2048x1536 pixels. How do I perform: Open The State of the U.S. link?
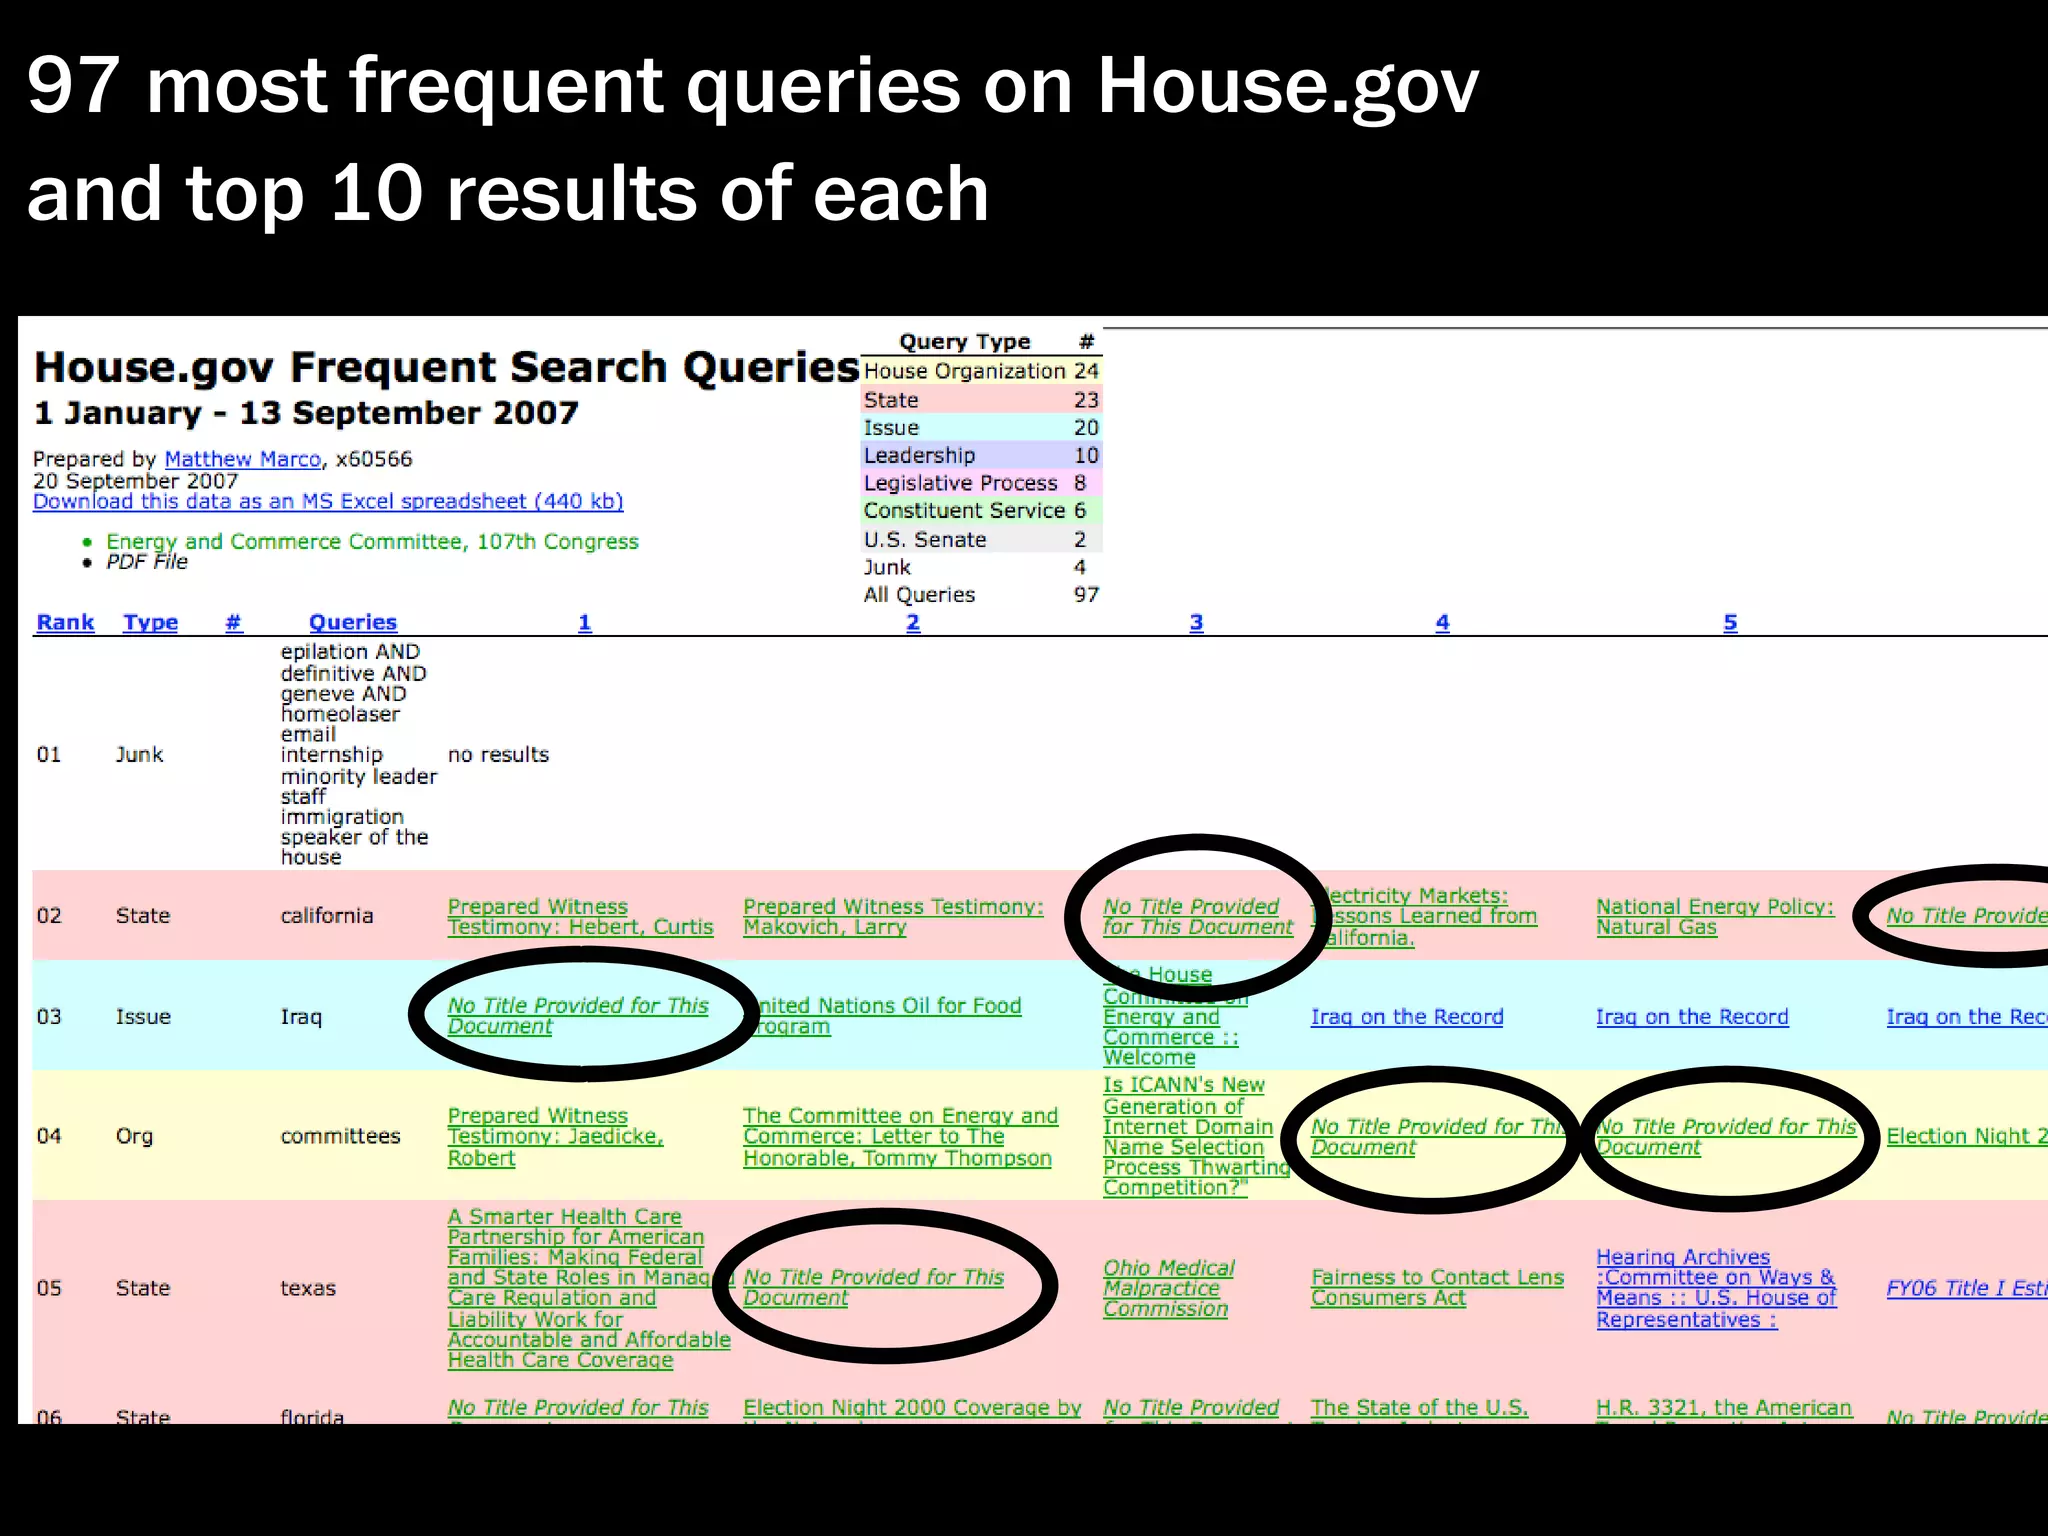[1419, 1407]
